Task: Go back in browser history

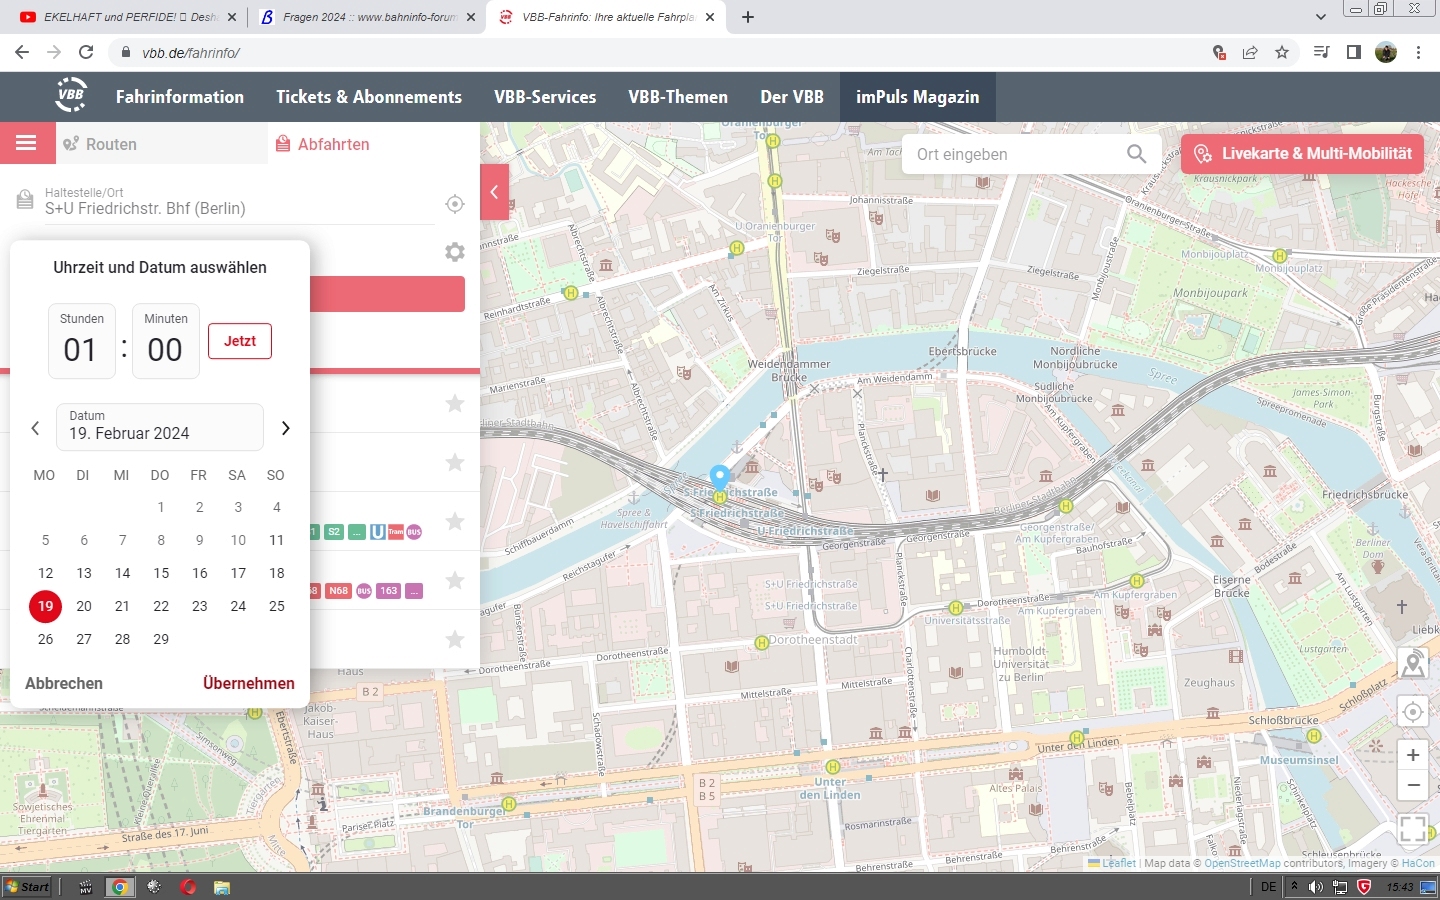Action: click(22, 52)
